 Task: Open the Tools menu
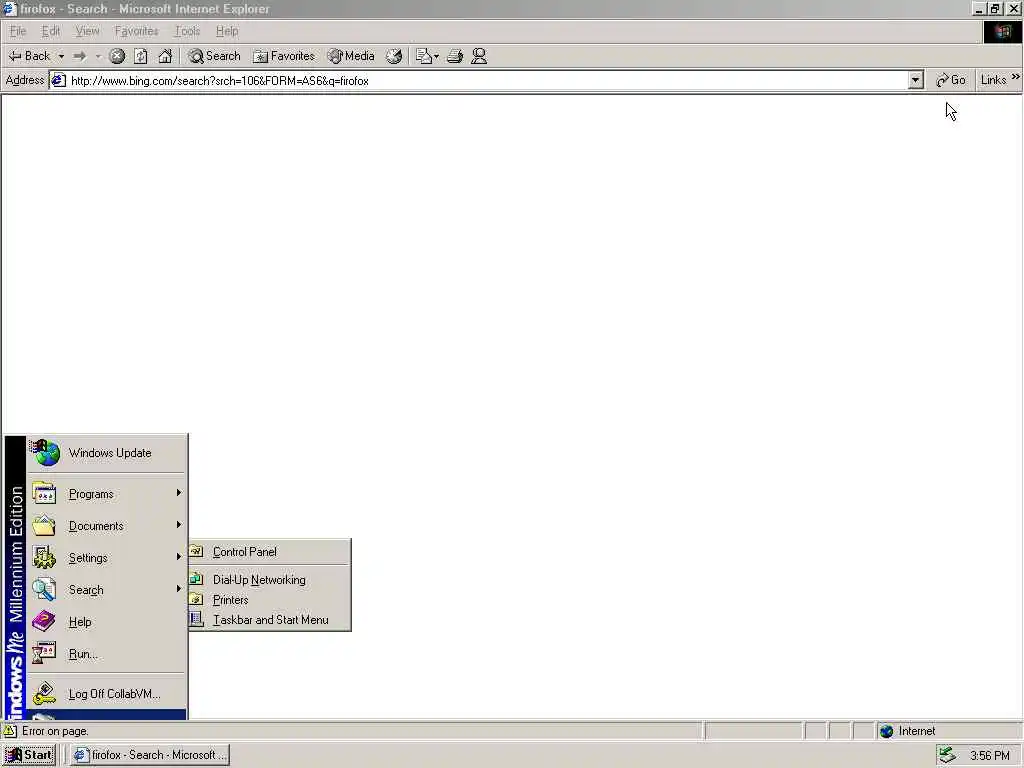point(187,31)
